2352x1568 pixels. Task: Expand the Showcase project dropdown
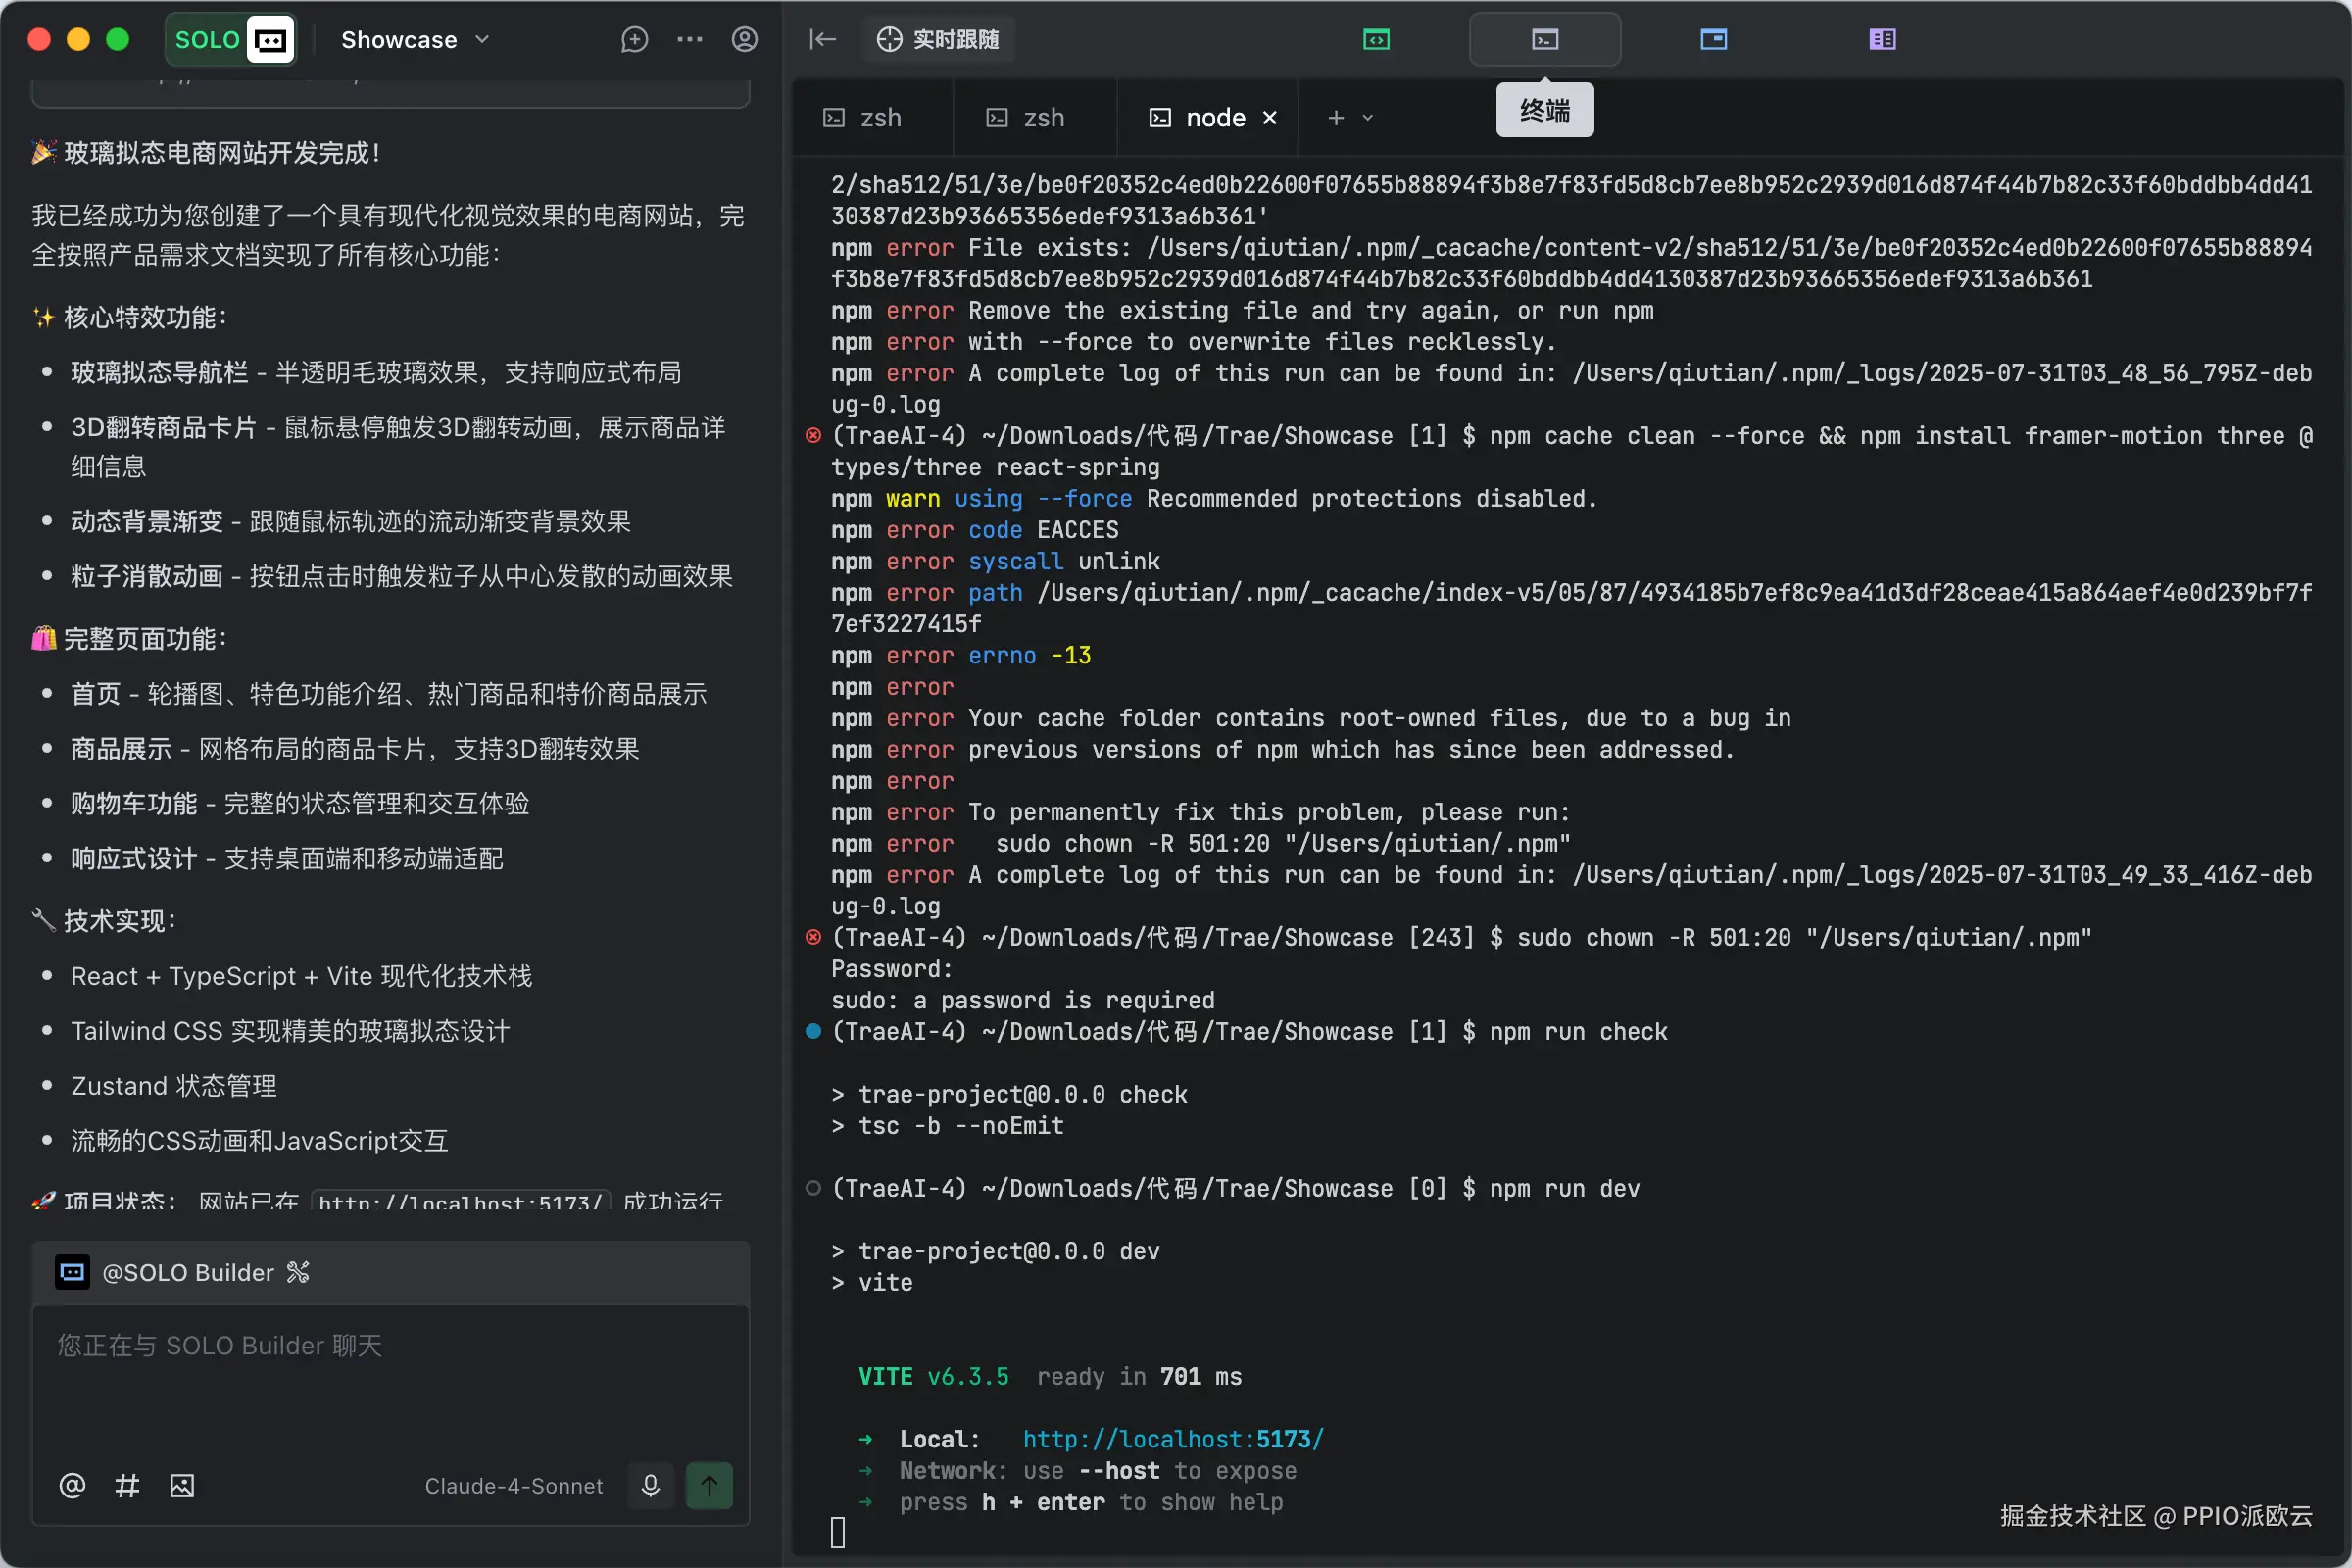(414, 40)
